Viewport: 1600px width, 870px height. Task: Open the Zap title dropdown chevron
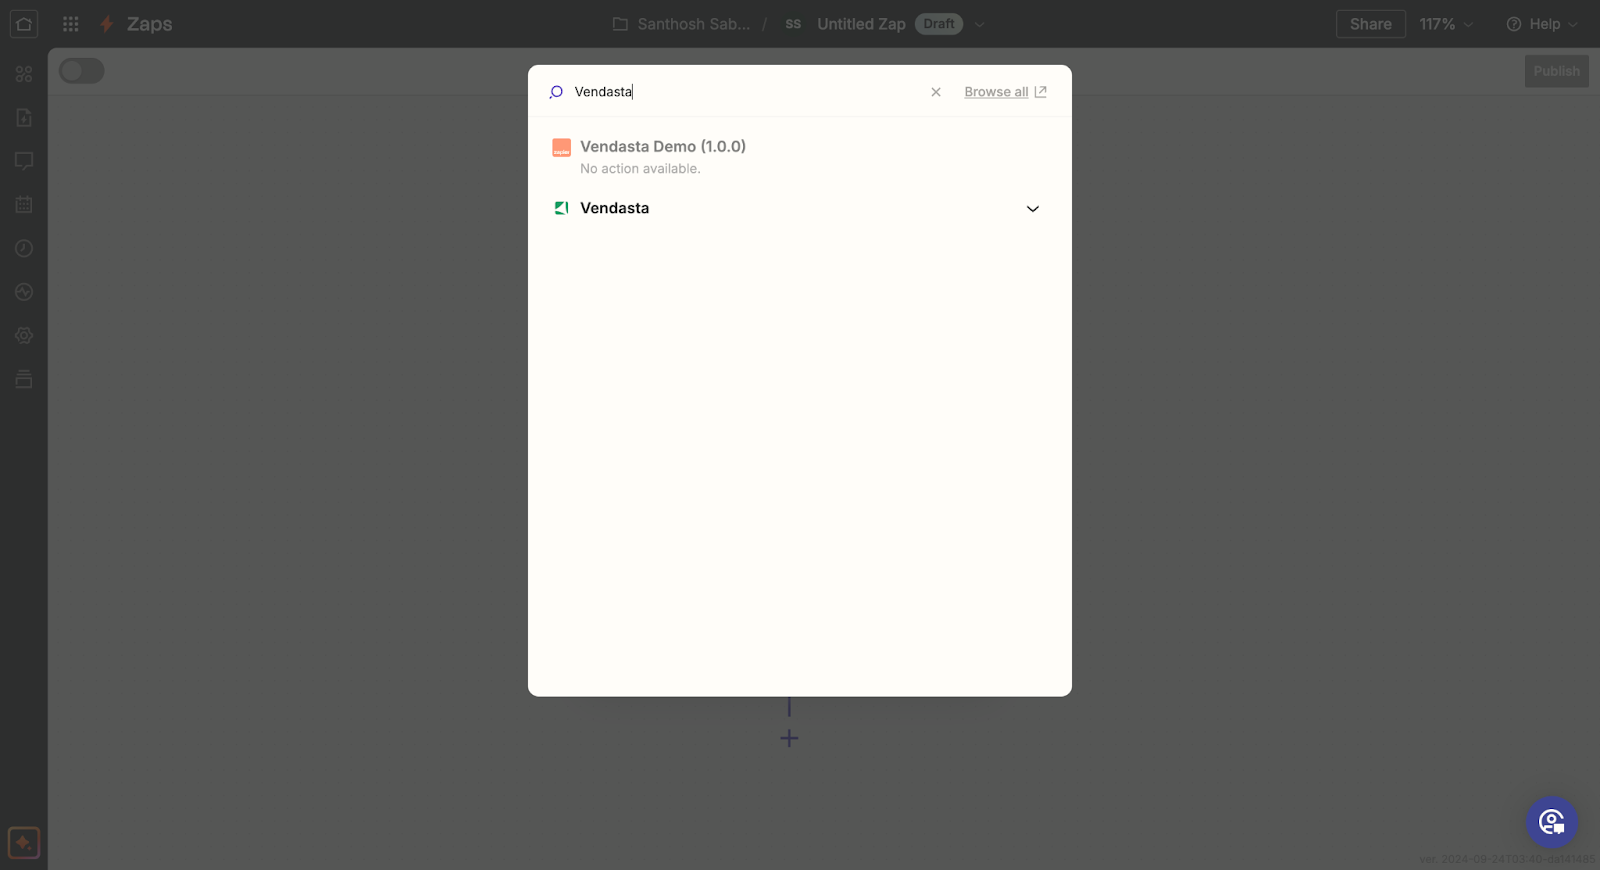[979, 24]
